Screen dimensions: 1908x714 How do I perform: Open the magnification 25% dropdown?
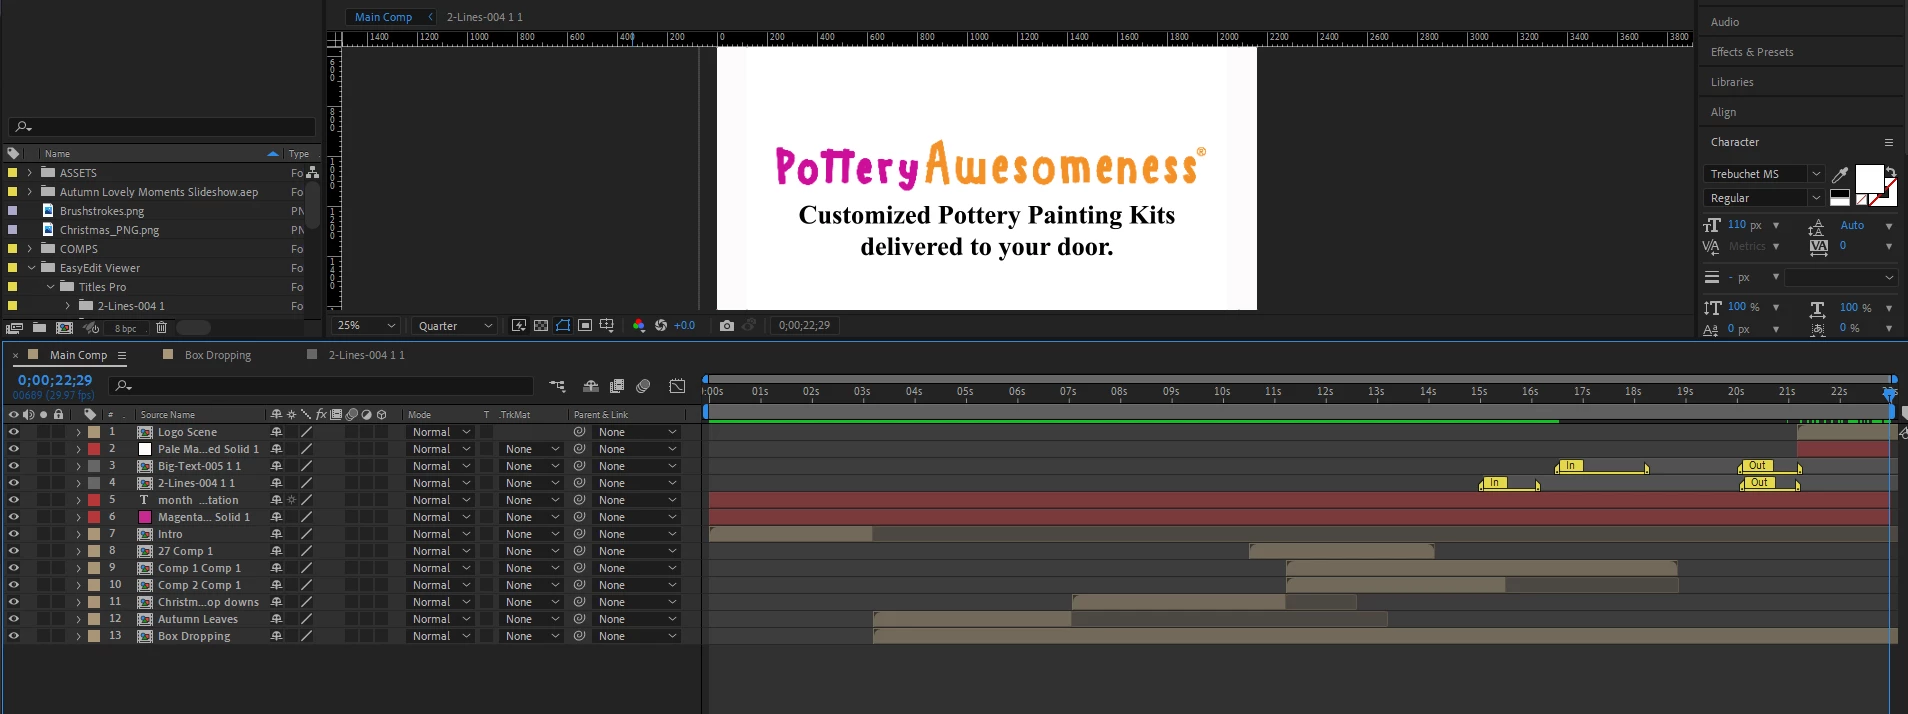pos(367,326)
